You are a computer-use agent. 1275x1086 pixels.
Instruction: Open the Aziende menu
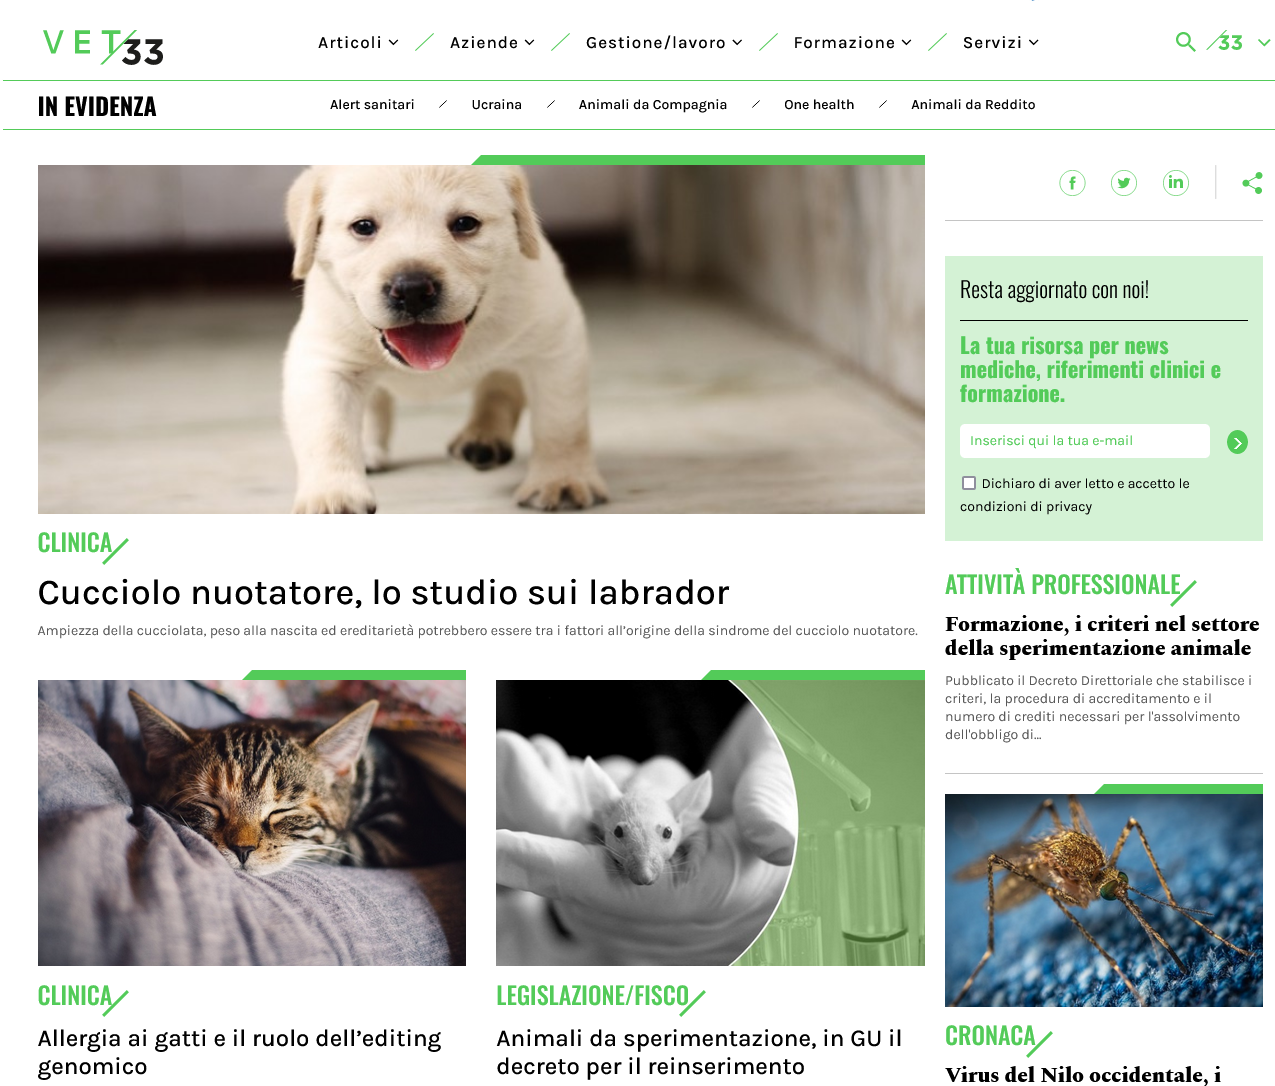coord(492,42)
